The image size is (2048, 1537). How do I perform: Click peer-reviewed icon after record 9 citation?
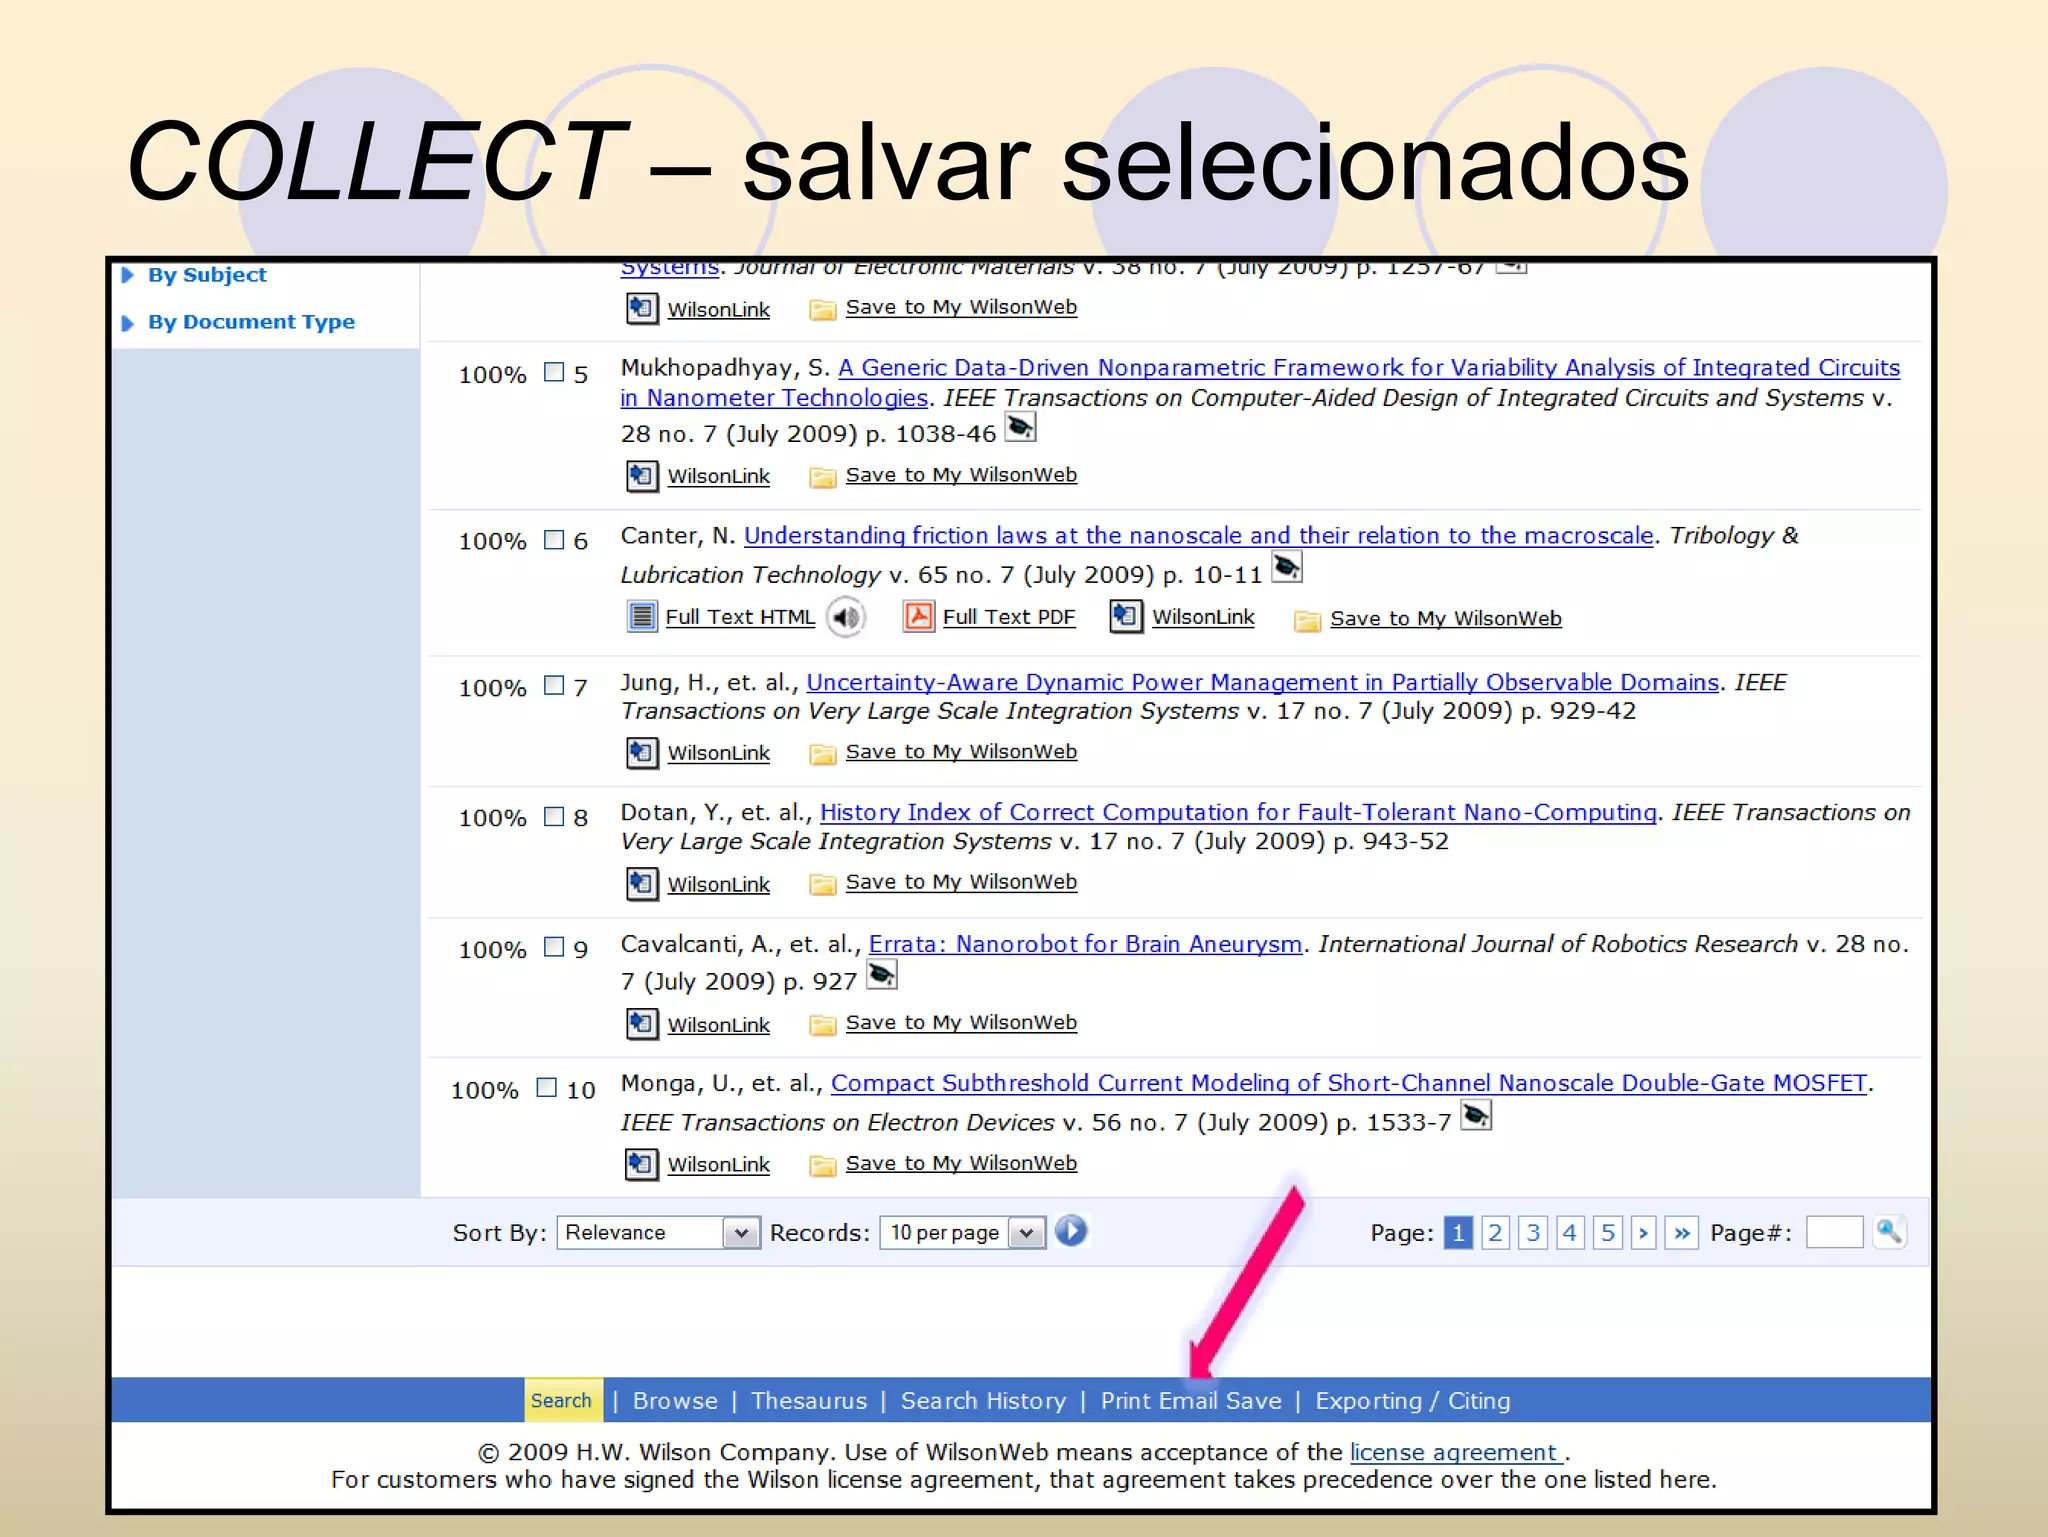click(881, 974)
